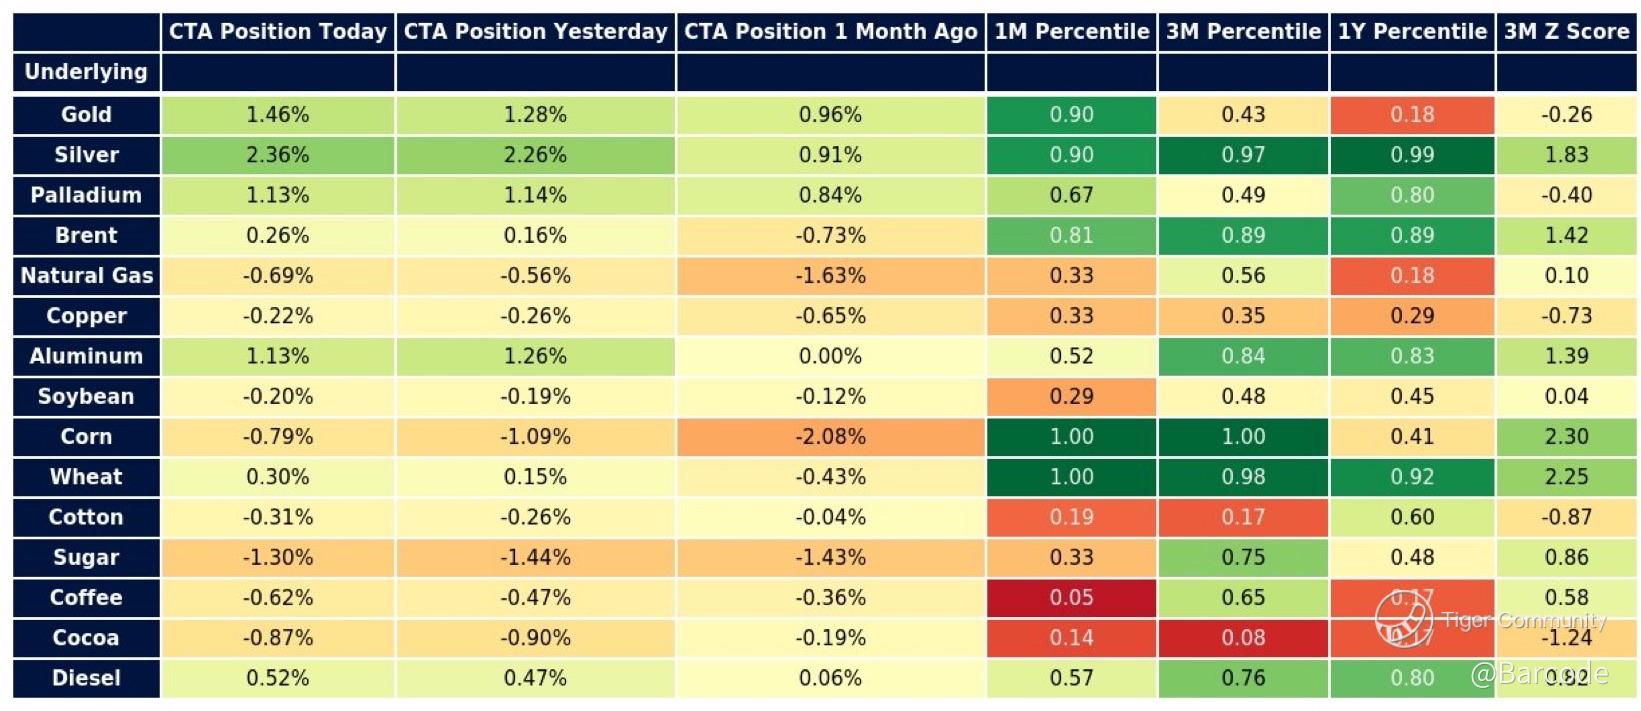
Task: Select the "1Y Percentile" column header
Action: [x=1412, y=32]
